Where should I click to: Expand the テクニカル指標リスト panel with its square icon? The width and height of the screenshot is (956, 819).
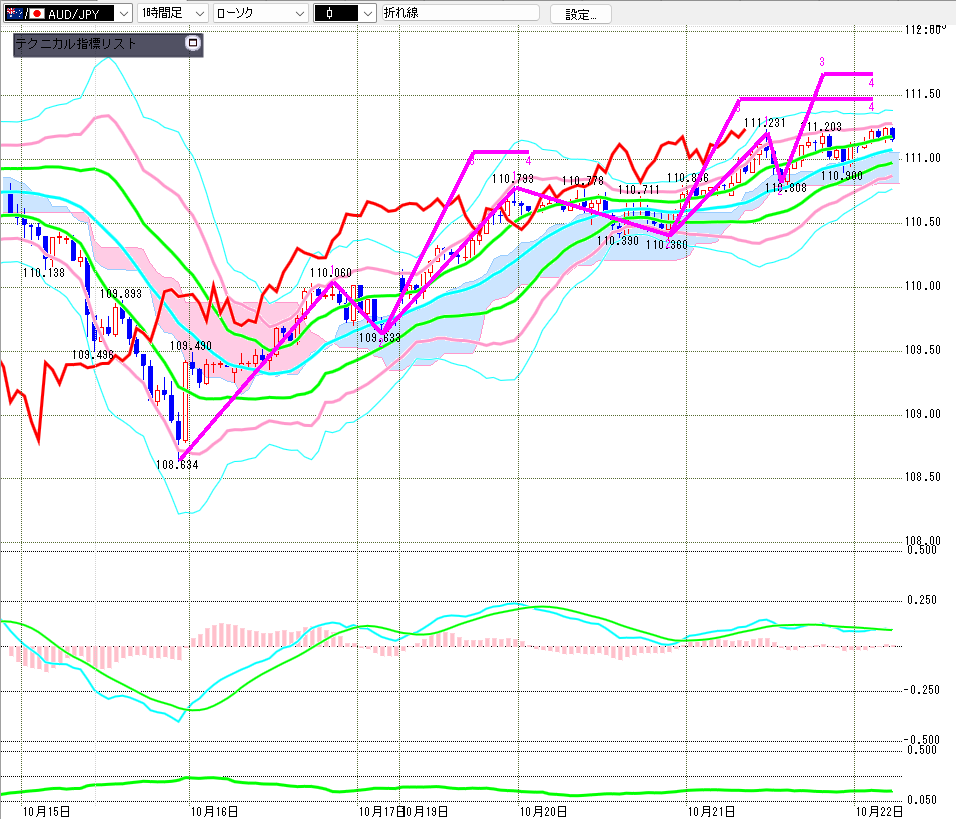pos(193,43)
